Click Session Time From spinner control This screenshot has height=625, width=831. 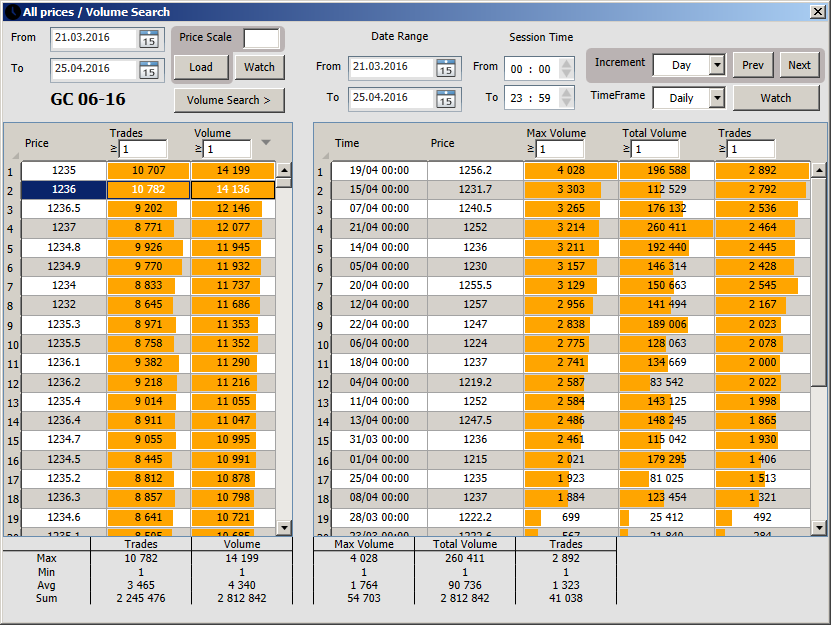566,68
